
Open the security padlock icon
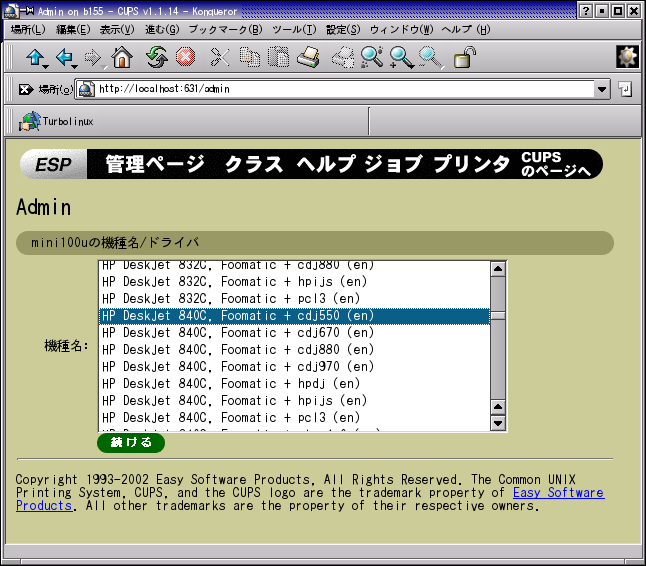click(465, 57)
